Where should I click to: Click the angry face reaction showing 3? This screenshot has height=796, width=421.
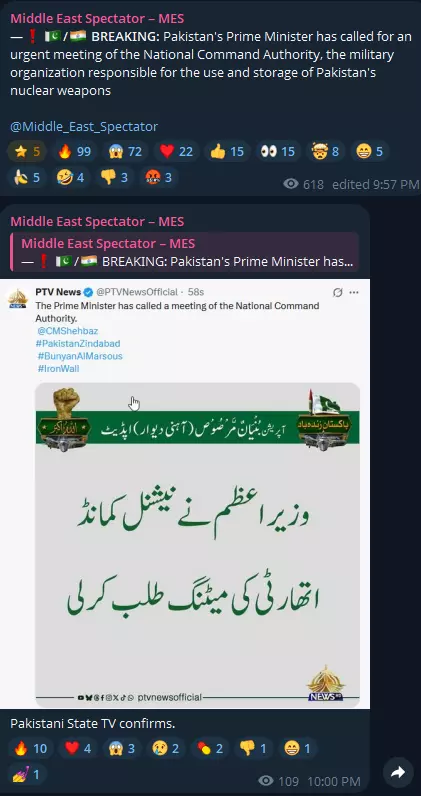point(158,178)
